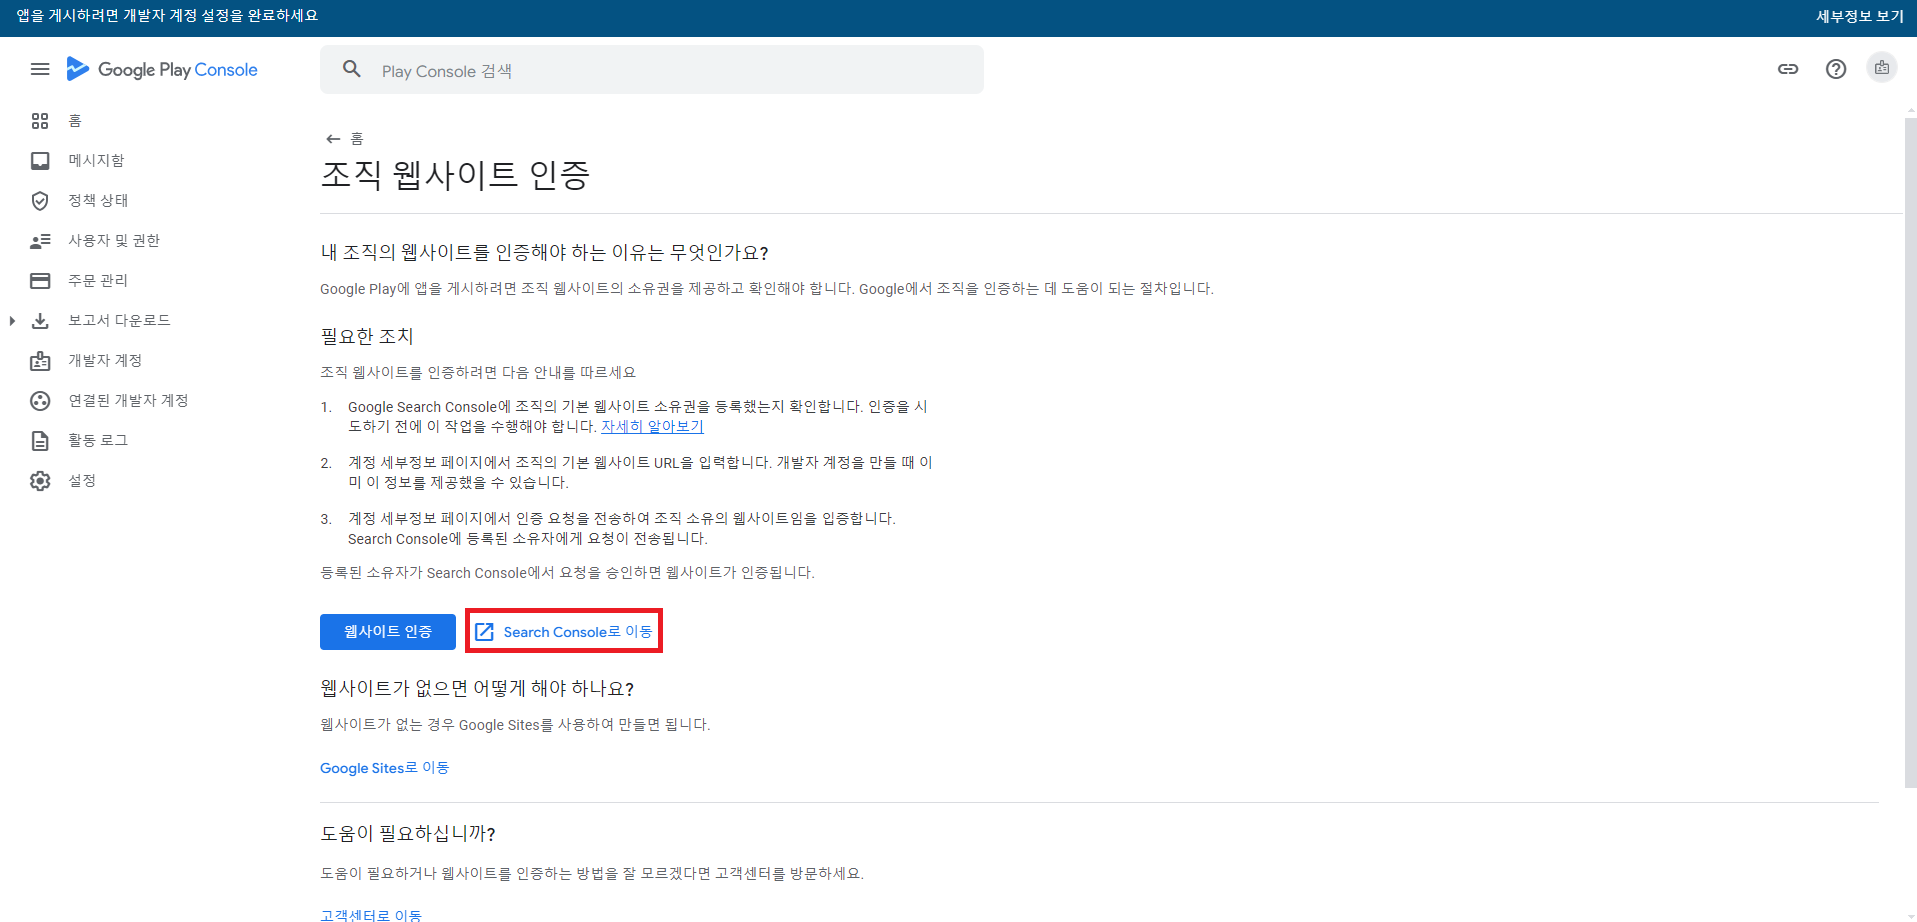Click the back arrow next to 홈
Screen dimensions: 1917x922
click(333, 139)
